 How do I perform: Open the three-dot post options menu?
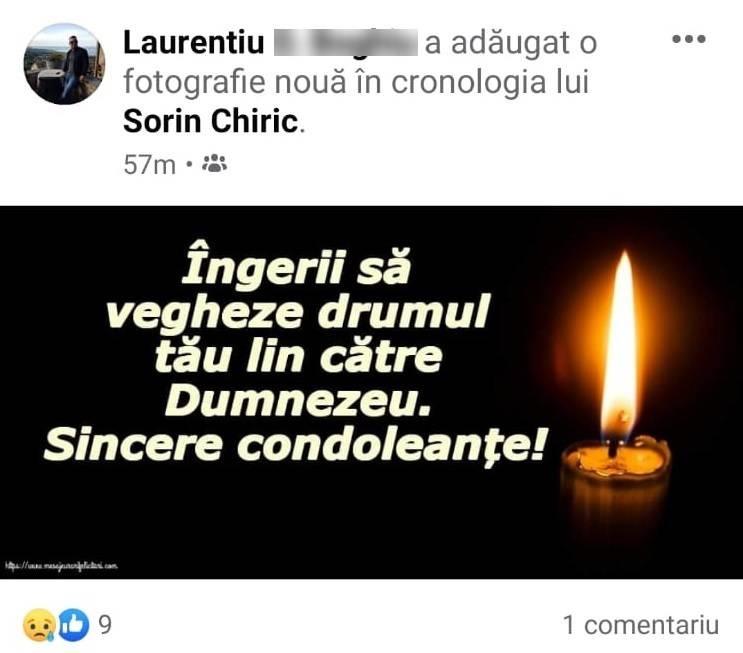point(689,39)
